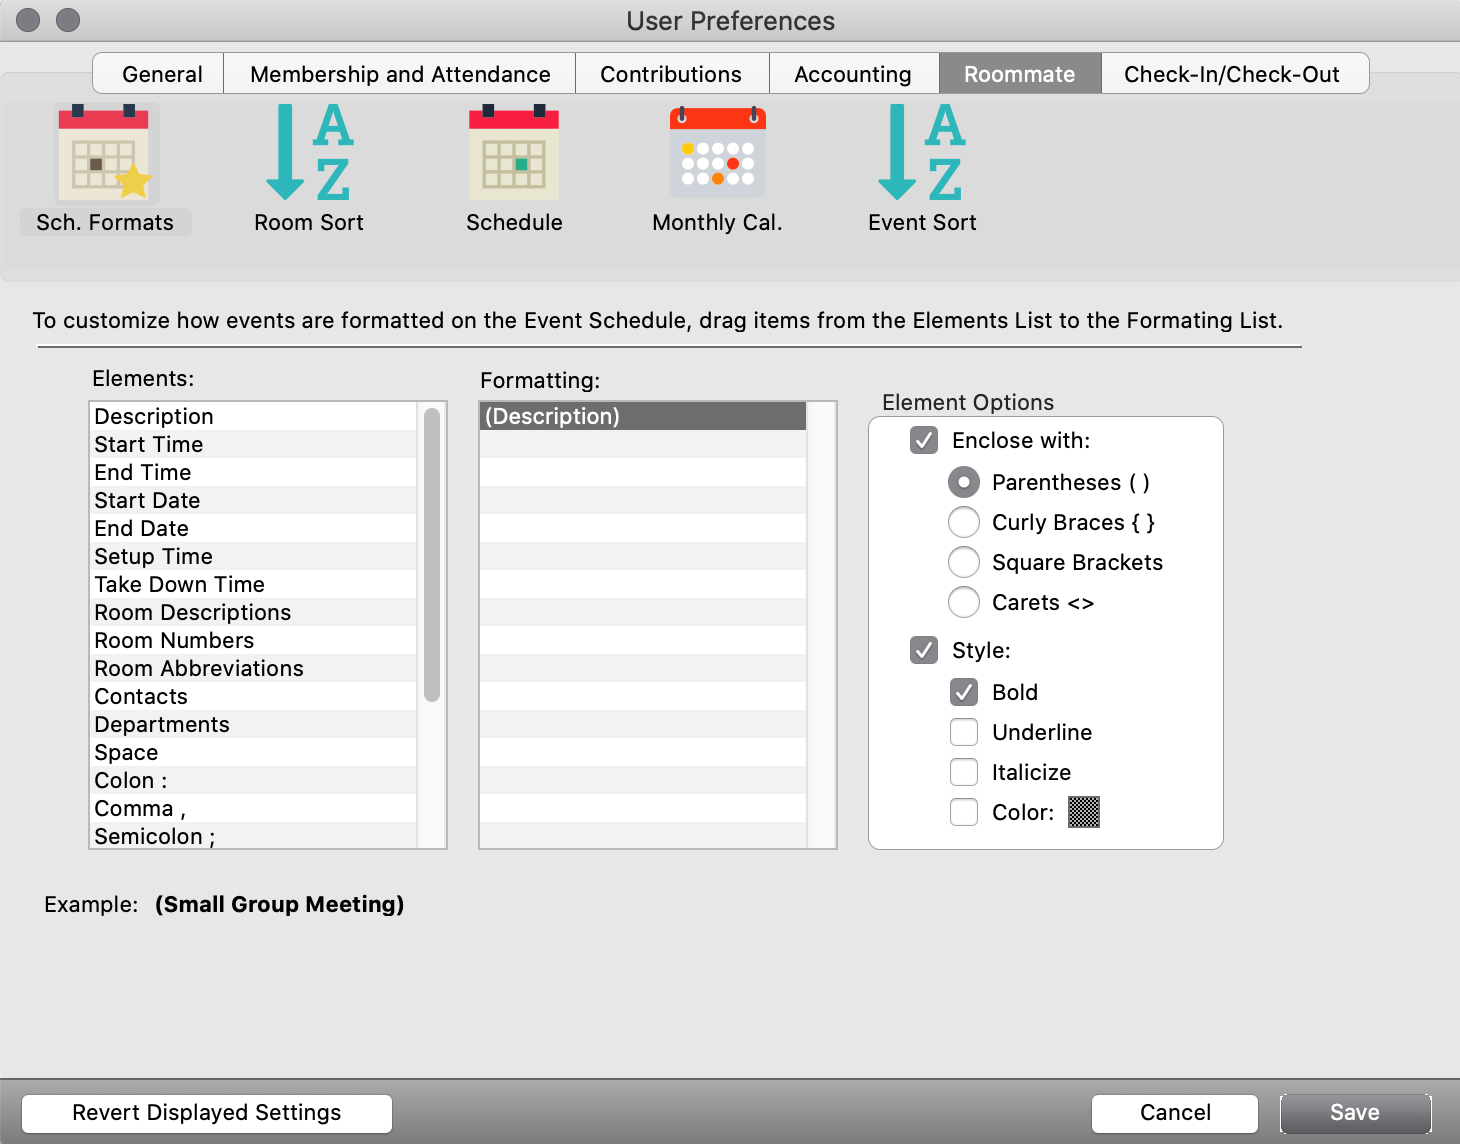
Task: Toggle the Enclose with checkbox
Action: (x=924, y=441)
